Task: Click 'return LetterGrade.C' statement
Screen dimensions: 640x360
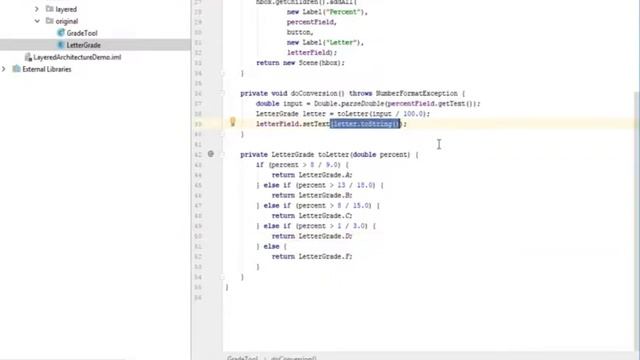Action: pyautogui.click(x=312, y=216)
